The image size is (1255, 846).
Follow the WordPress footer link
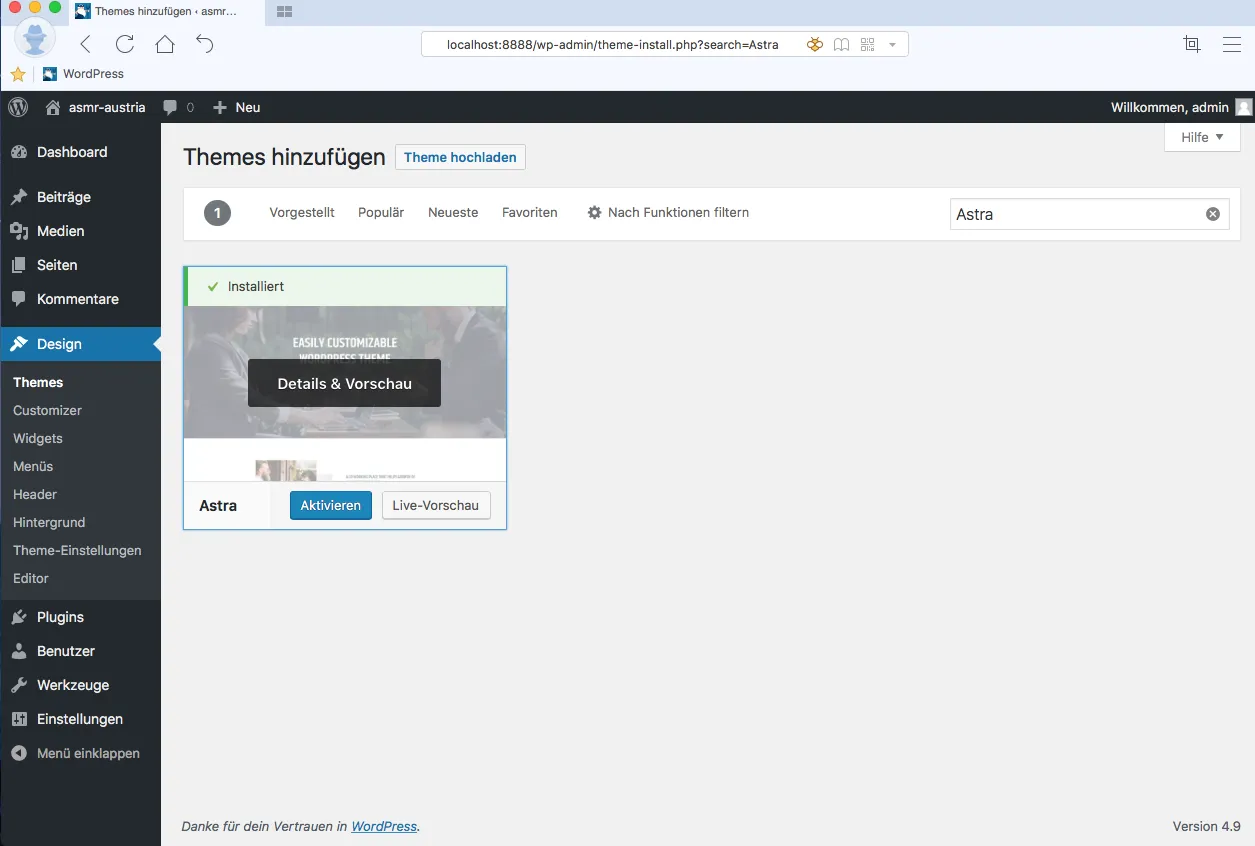point(384,827)
